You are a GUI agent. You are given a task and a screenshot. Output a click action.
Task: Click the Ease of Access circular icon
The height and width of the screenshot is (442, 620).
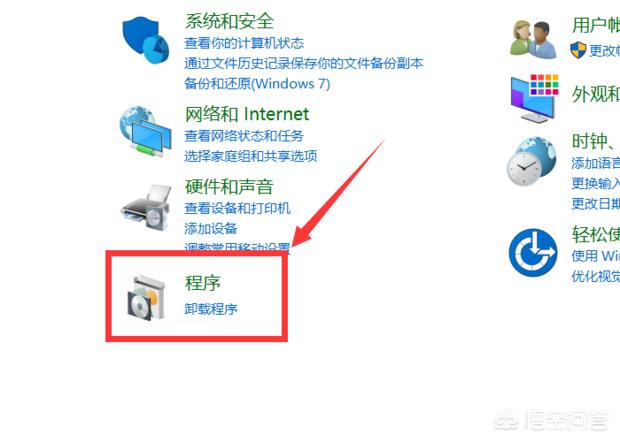533,253
